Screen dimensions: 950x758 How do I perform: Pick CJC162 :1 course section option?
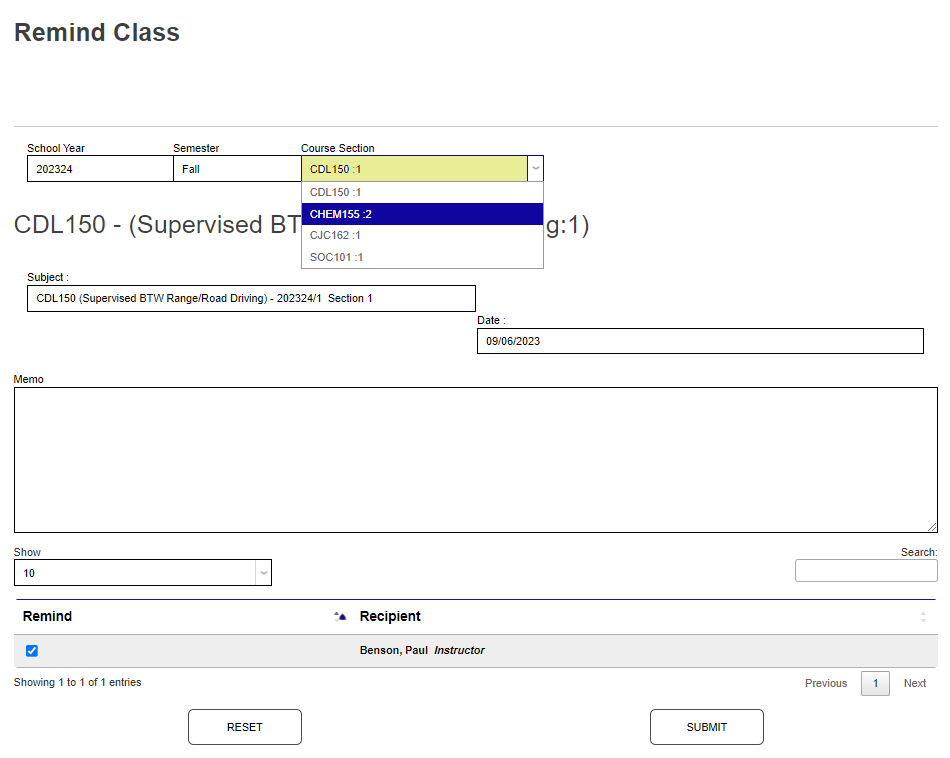tap(422, 235)
